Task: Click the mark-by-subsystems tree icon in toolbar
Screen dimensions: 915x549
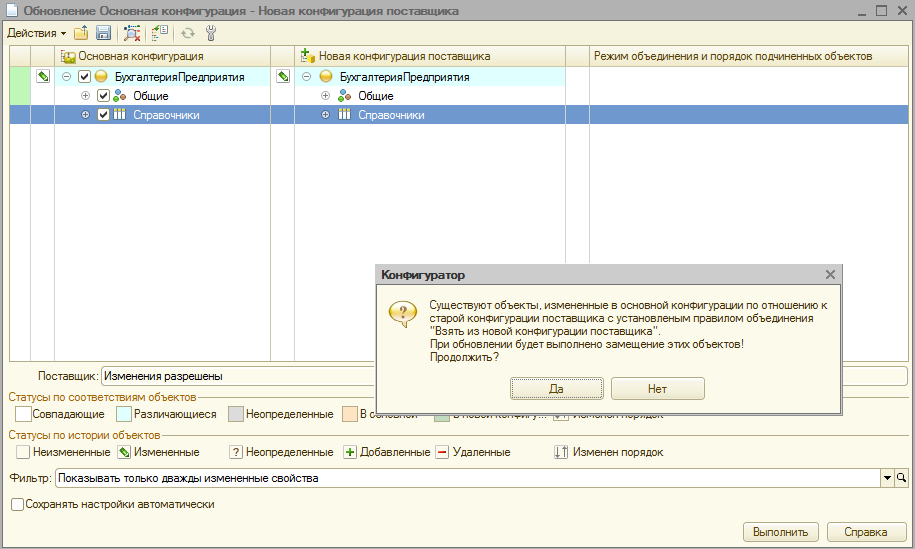Action: [159, 33]
